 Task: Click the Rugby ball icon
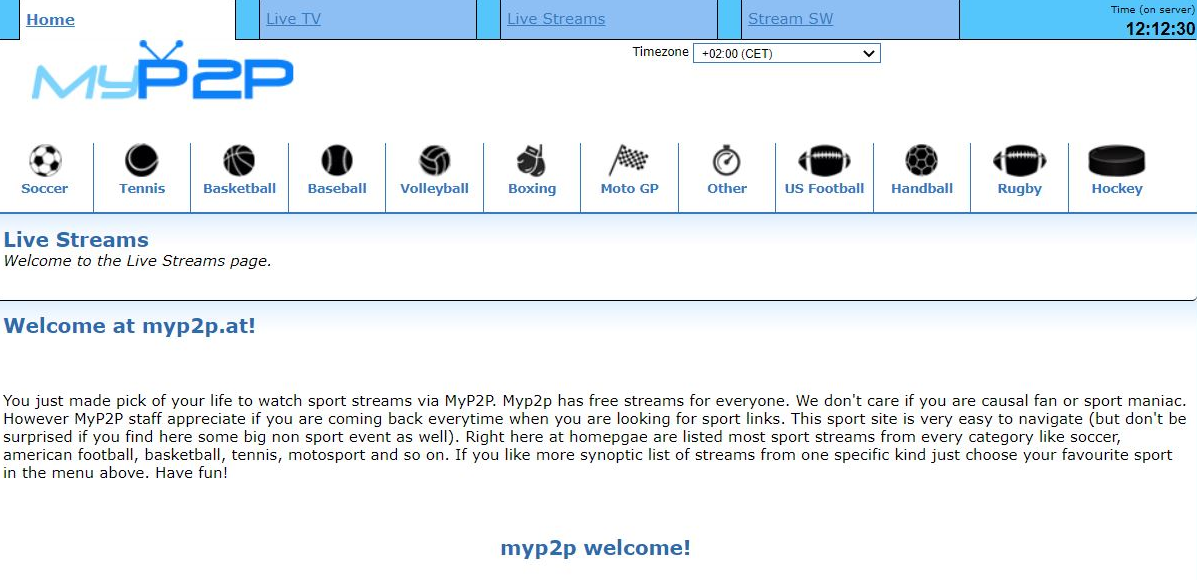click(x=1019, y=160)
